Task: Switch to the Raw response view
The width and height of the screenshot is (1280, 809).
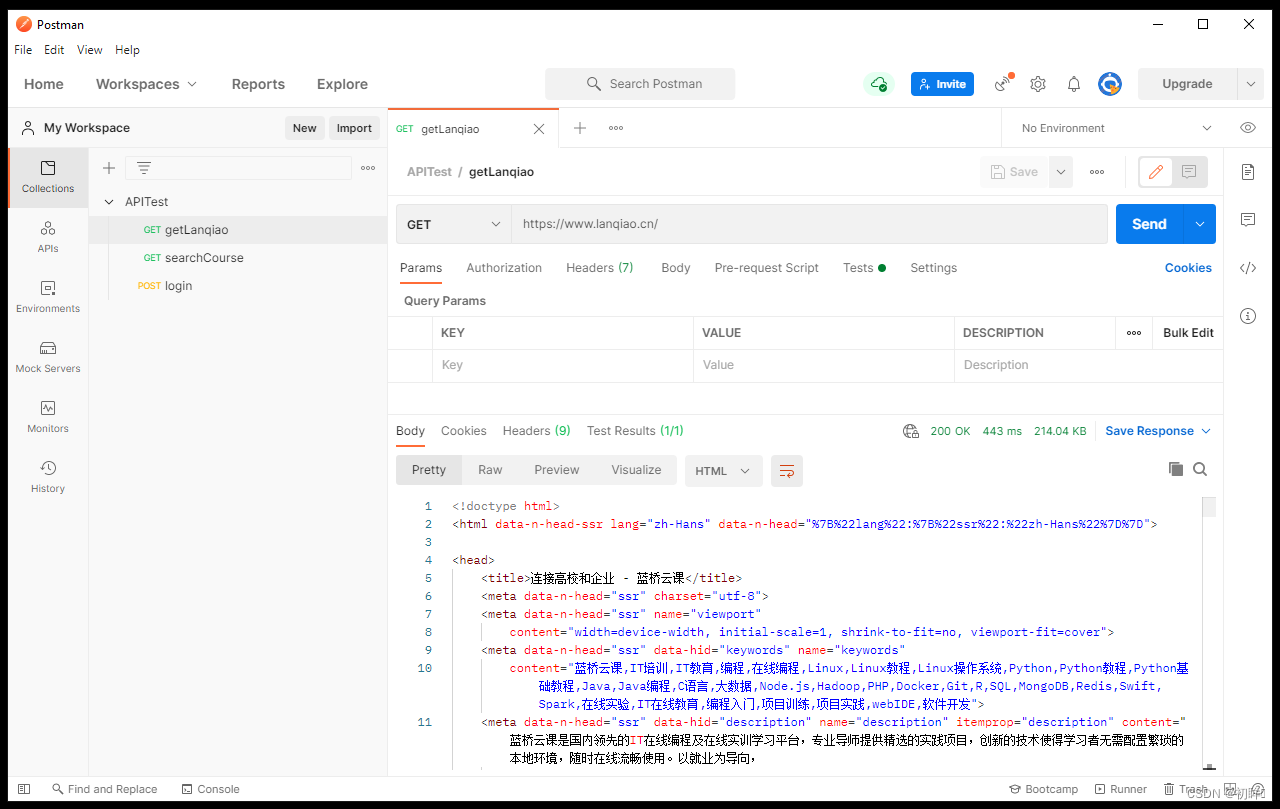Action: coord(490,470)
